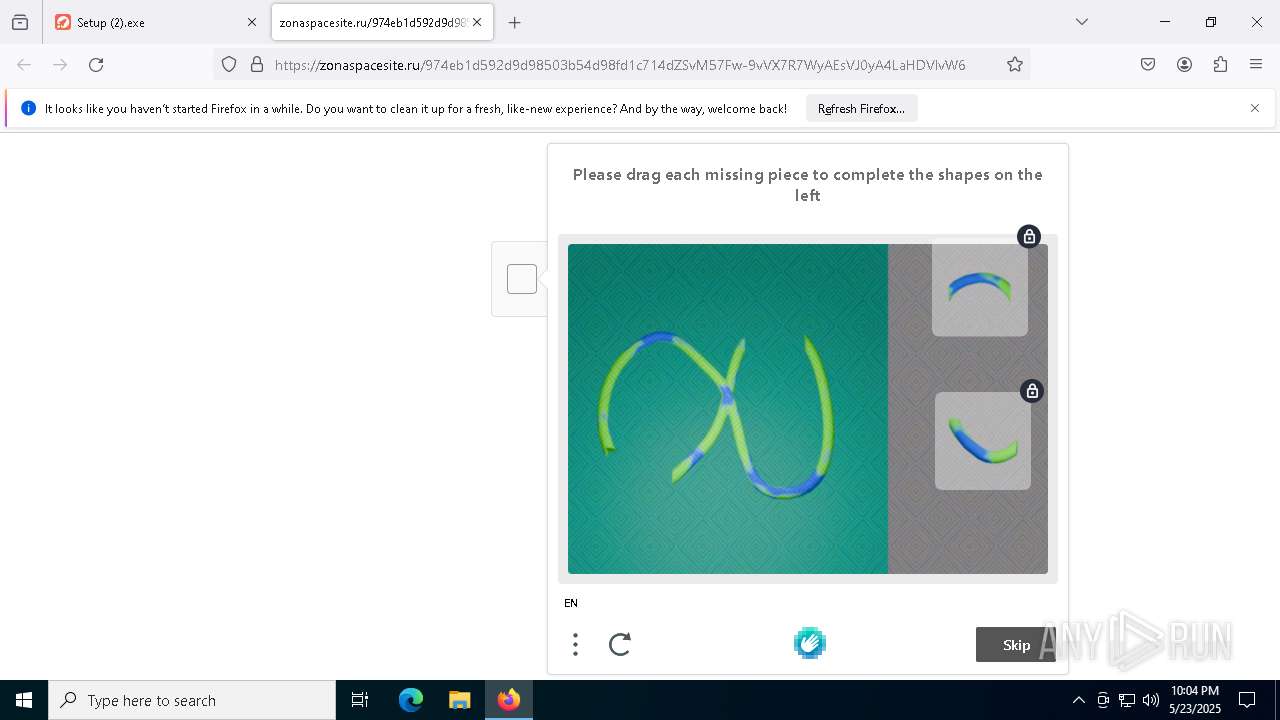Select the zonaspacesite.ru tab
The height and width of the screenshot is (720, 1280).
[x=382, y=22]
